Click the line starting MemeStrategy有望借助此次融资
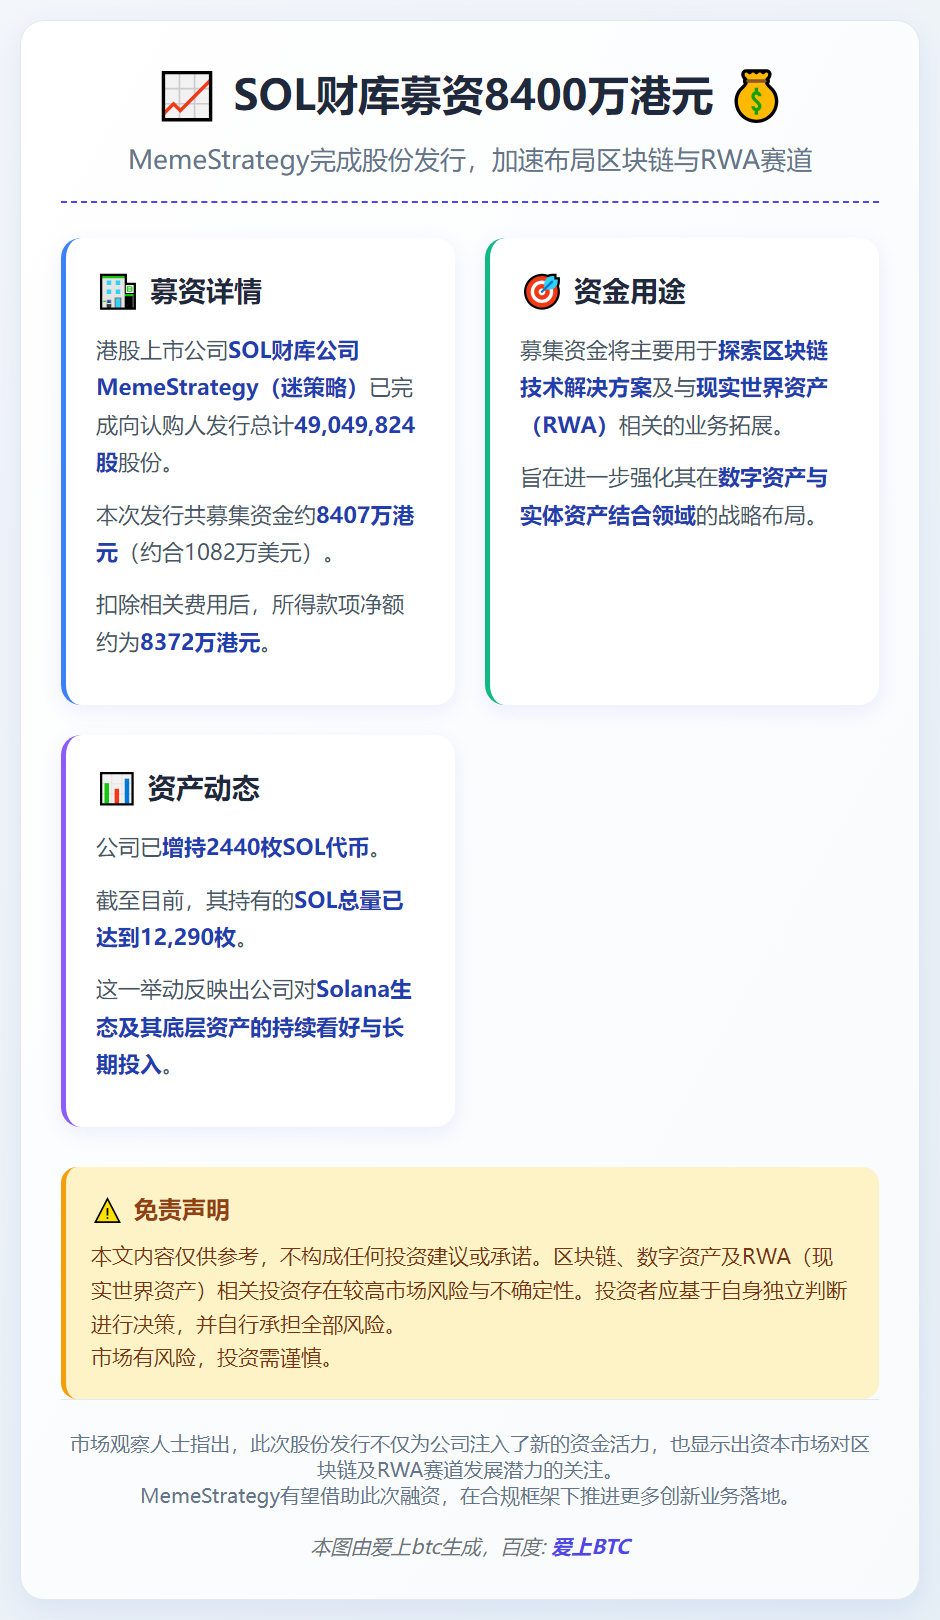Screen dimensions: 940x1620 point(470,1496)
